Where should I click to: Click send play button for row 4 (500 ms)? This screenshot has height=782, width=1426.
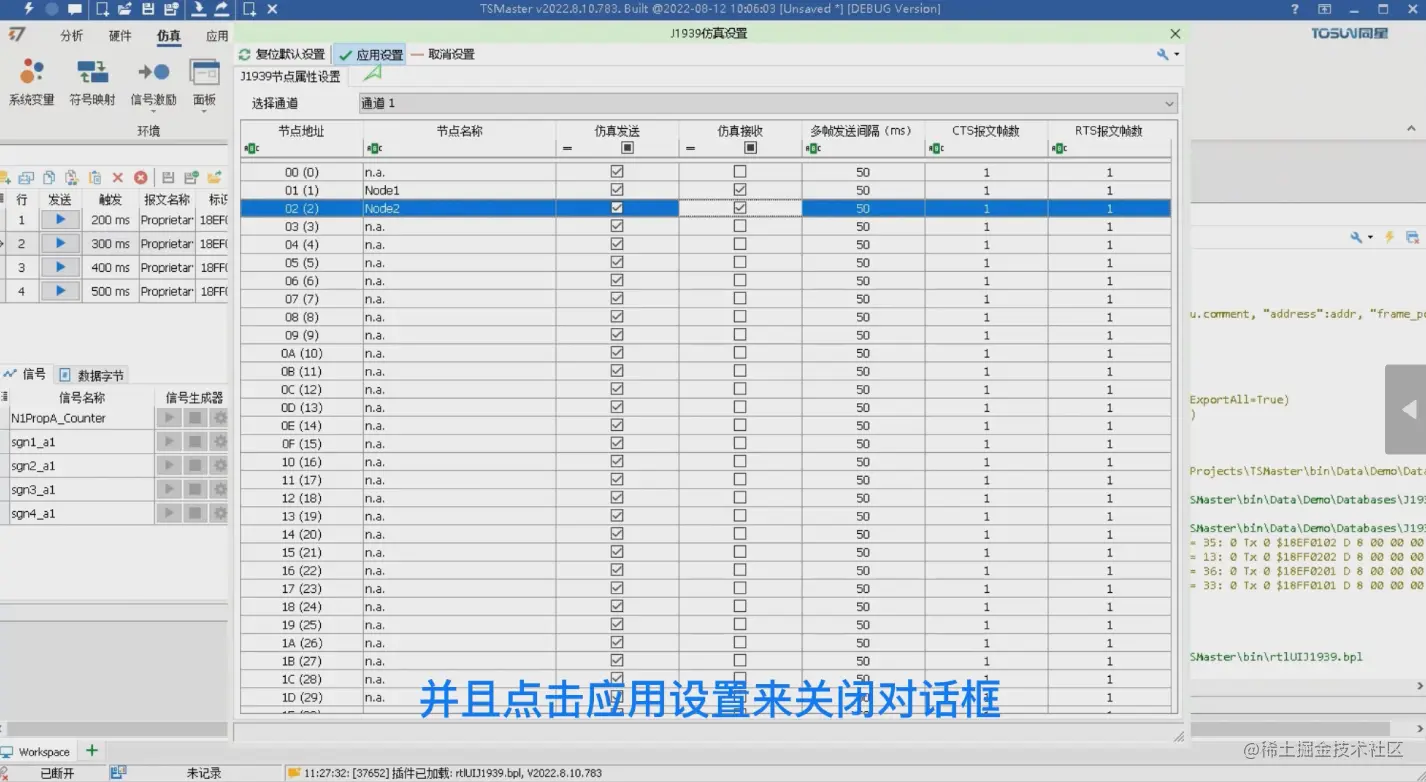click(60, 291)
